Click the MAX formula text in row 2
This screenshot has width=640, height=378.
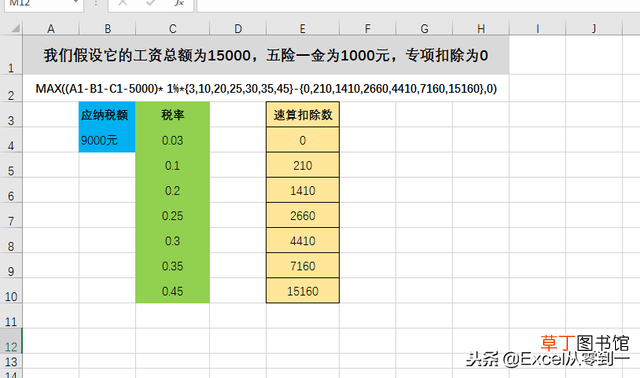tap(266, 89)
